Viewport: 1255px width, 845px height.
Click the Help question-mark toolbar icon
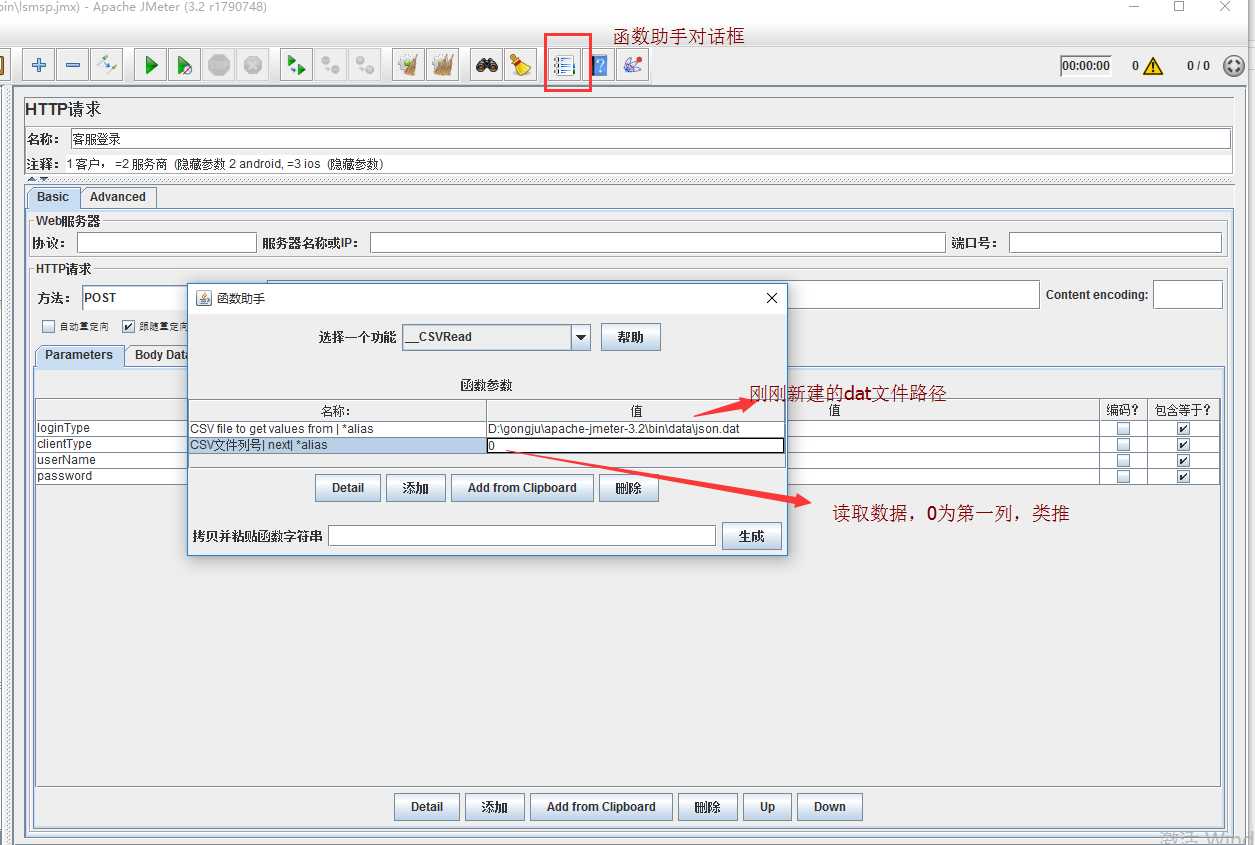tap(599, 66)
